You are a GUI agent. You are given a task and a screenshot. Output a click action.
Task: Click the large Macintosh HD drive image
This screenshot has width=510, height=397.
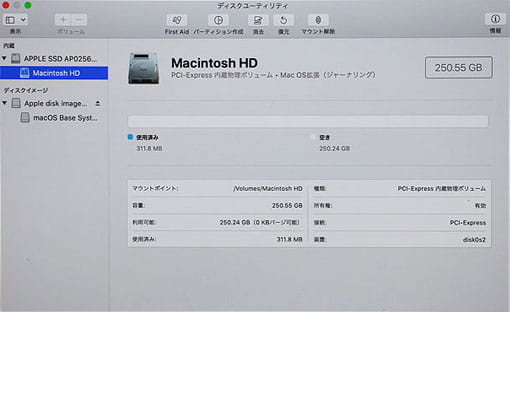pyautogui.click(x=143, y=68)
